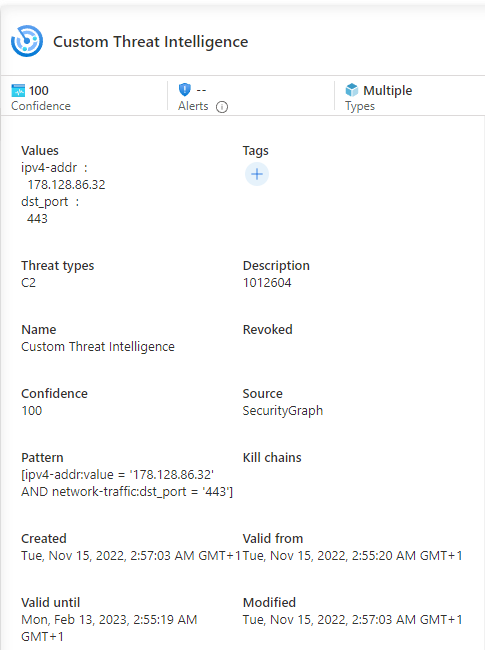Image resolution: width=485 pixels, height=650 pixels.
Task: Click the Custom Threat Intelligence radar icon
Action: point(27,41)
